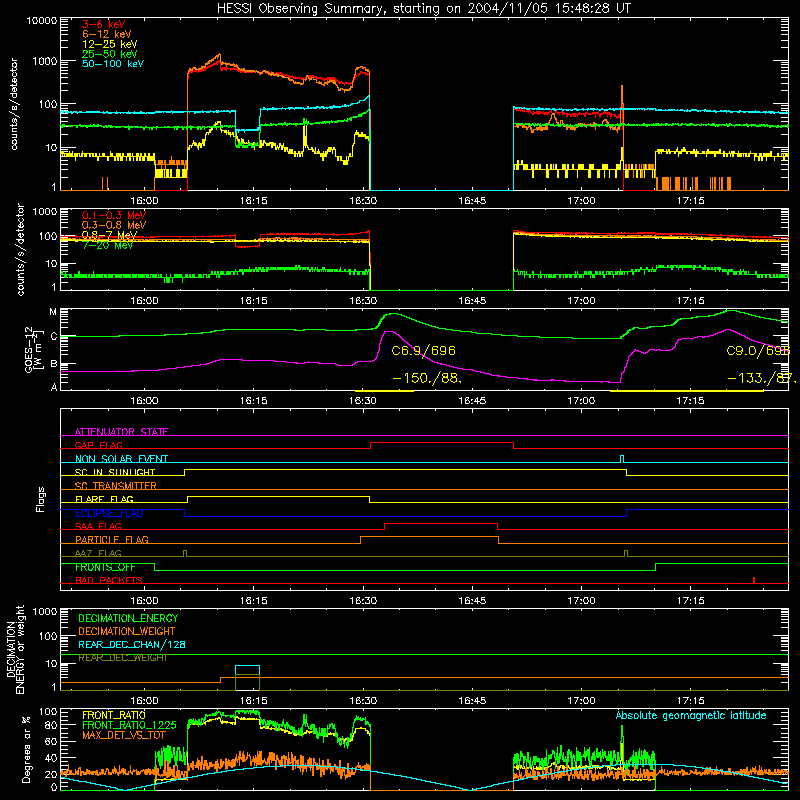Click the 16:15 tick label under GOES panel
The image size is (800, 800).
254,401
